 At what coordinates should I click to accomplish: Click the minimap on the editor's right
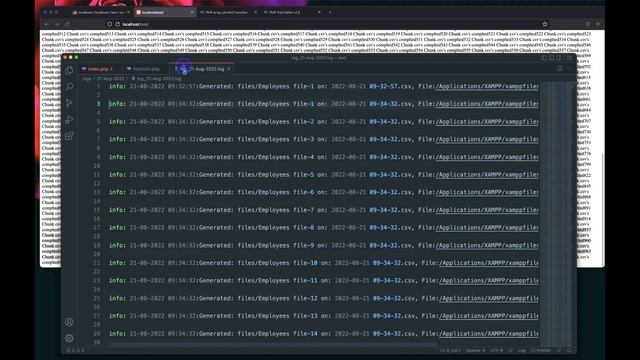click(x=556, y=212)
